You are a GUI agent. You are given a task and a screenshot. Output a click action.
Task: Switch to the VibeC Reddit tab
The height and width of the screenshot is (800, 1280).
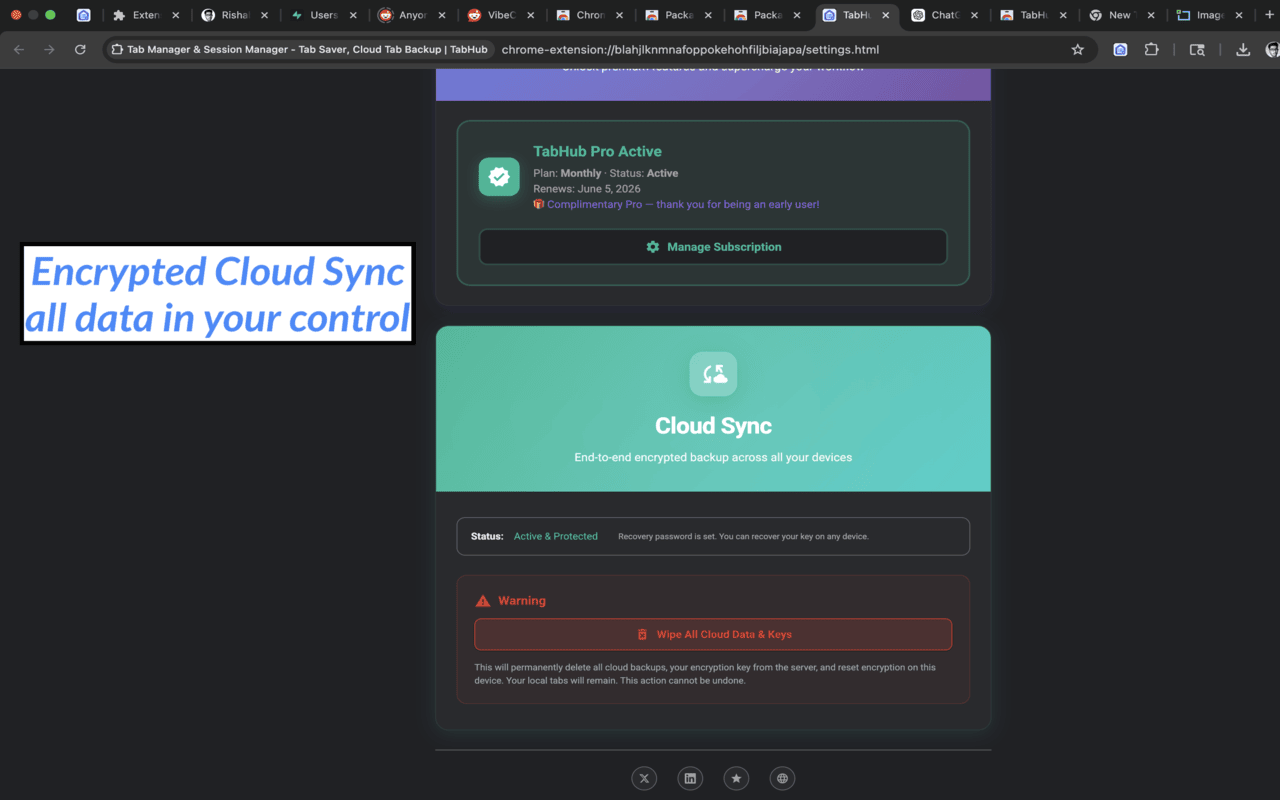[501, 15]
